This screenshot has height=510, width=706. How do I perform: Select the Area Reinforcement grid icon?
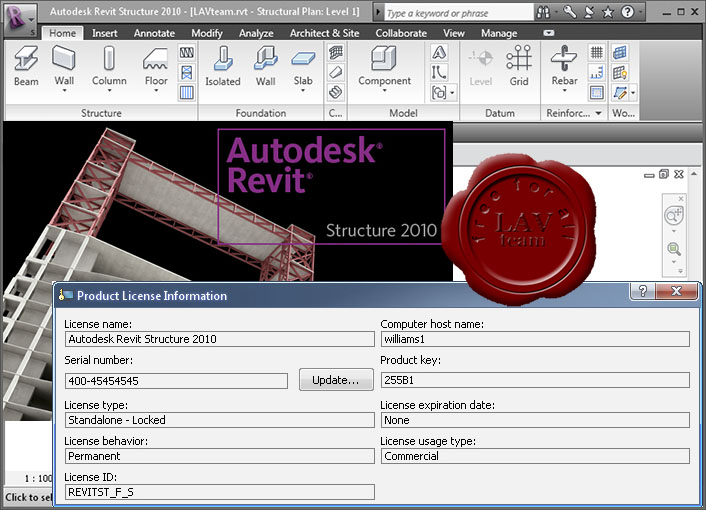(x=597, y=53)
